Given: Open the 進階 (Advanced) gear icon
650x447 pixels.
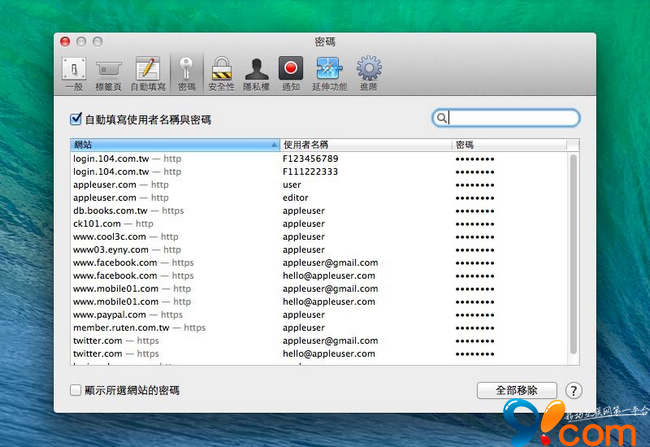Looking at the screenshot, I should 369,72.
